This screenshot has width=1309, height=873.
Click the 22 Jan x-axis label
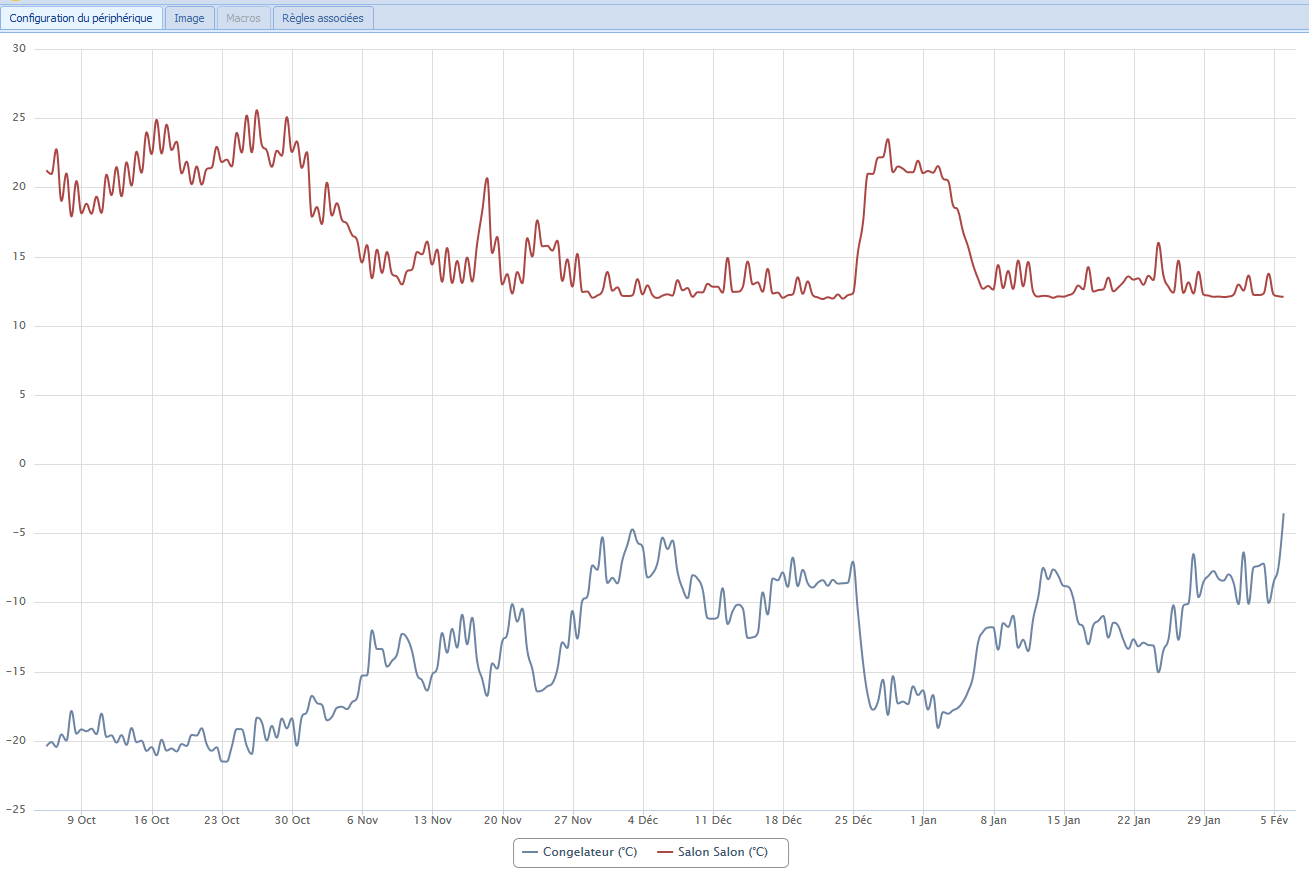(x=1134, y=820)
